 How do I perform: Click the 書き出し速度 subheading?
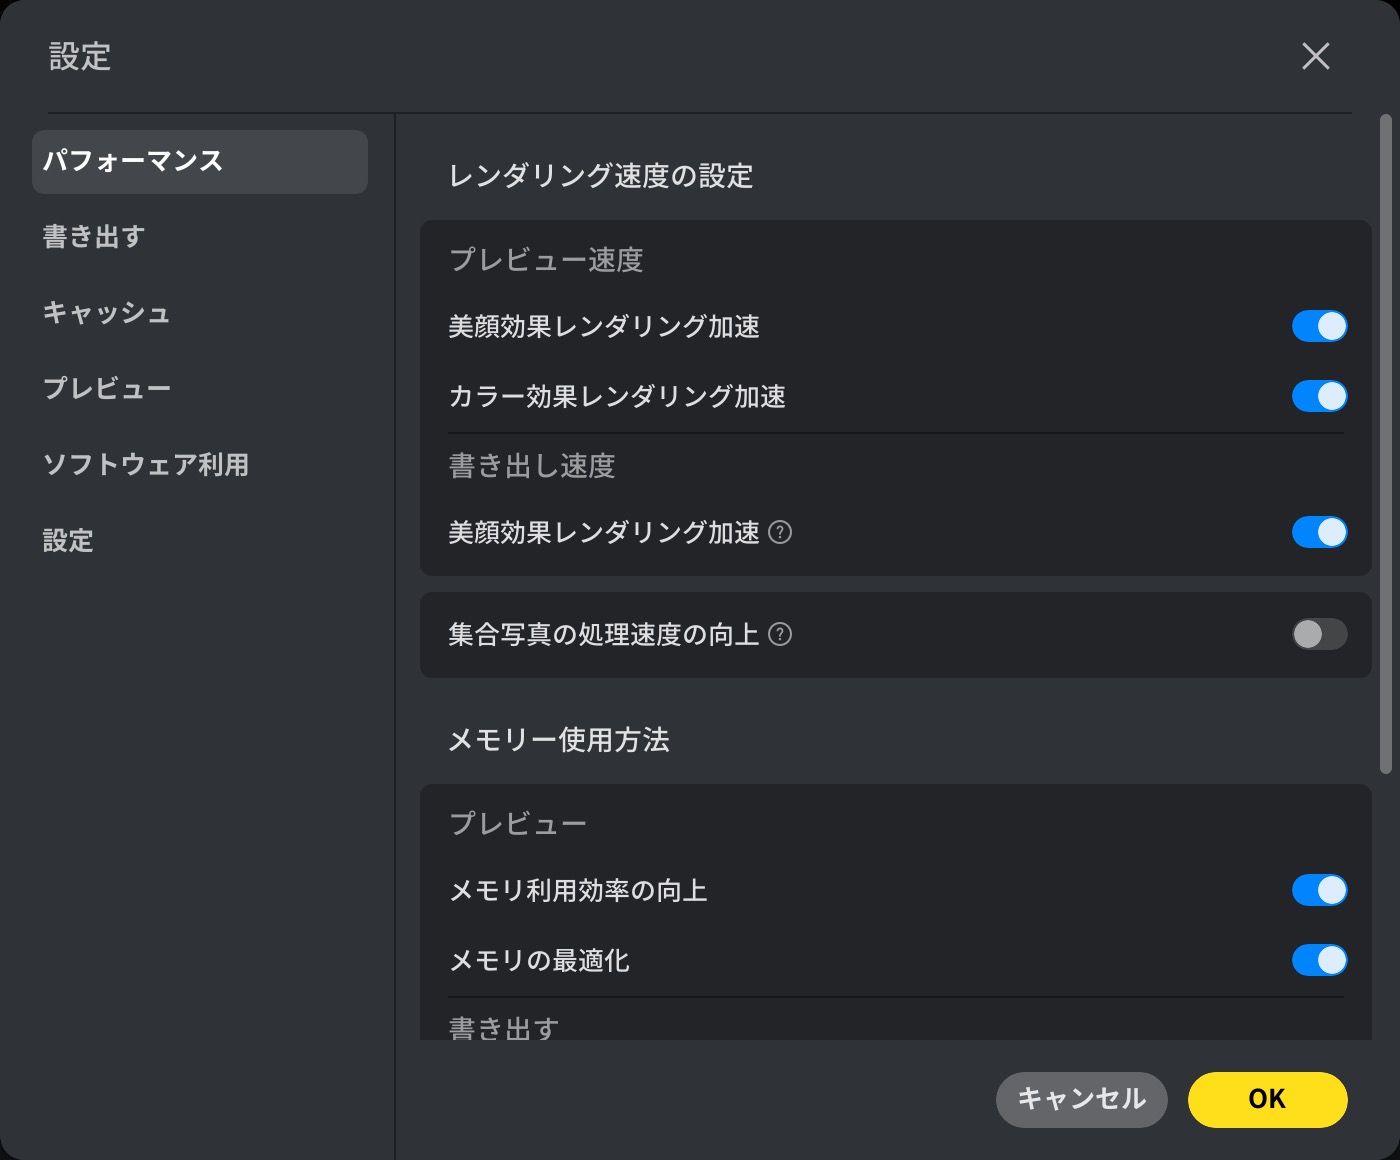[532, 466]
